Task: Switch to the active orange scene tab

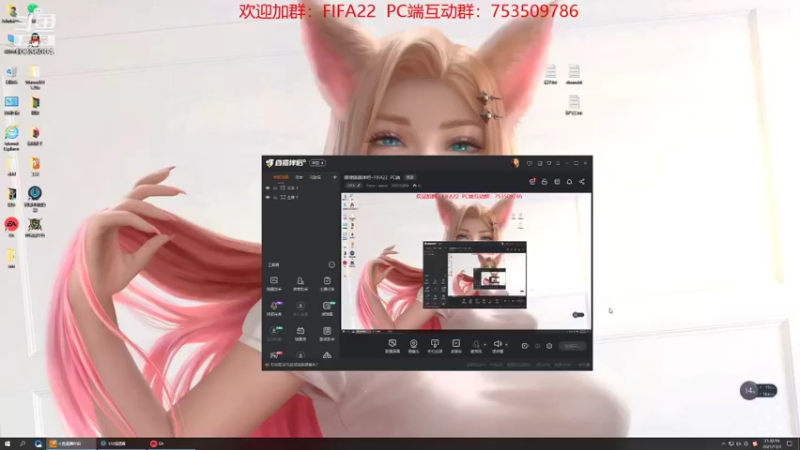Action: point(281,177)
